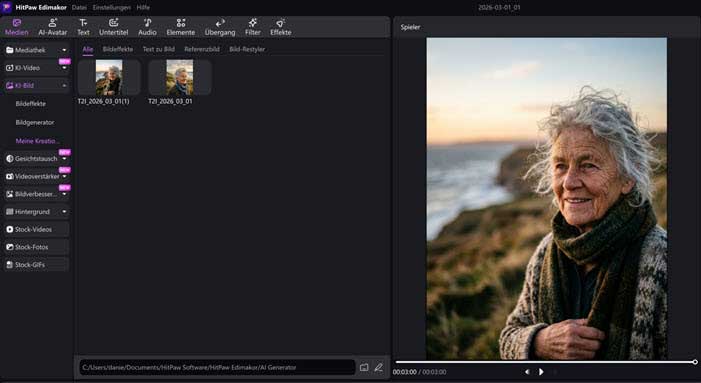Open the Hilfe menu
The width and height of the screenshot is (701, 383).
tap(143, 8)
